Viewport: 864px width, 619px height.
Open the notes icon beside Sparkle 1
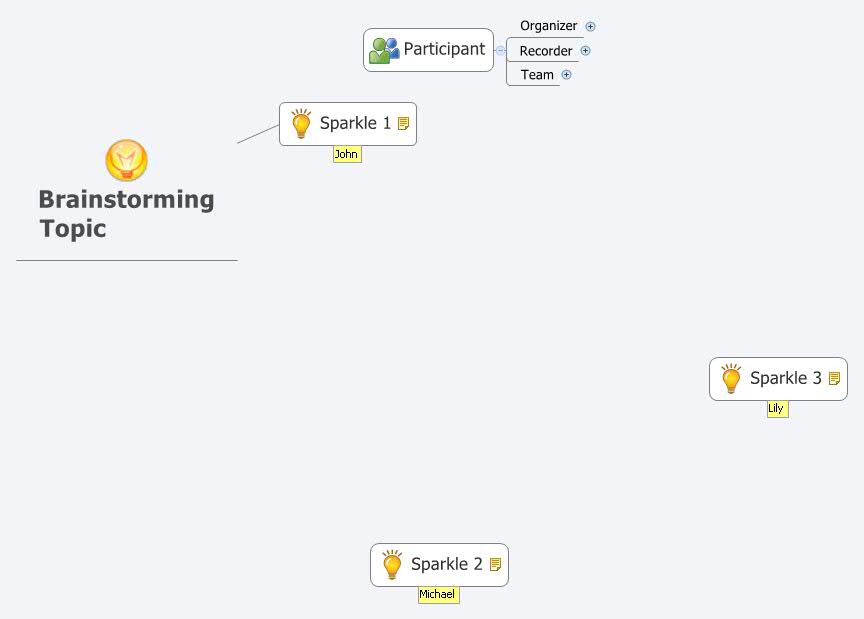click(x=403, y=123)
